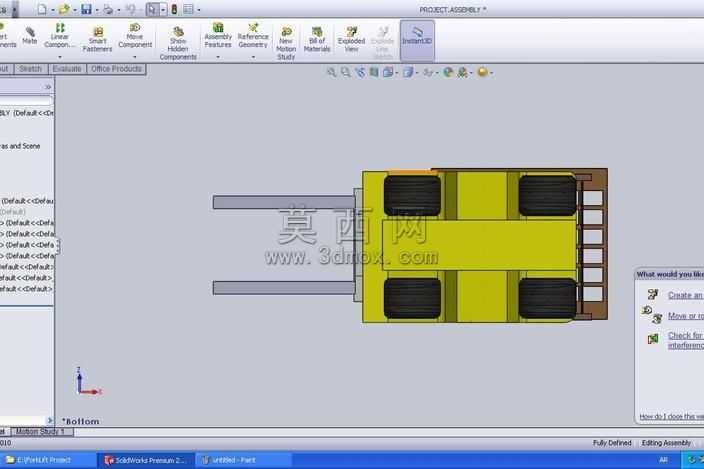Image resolution: width=704 pixels, height=469 pixels.
Task: Click the '*Bottom' view label
Action: (x=81, y=421)
